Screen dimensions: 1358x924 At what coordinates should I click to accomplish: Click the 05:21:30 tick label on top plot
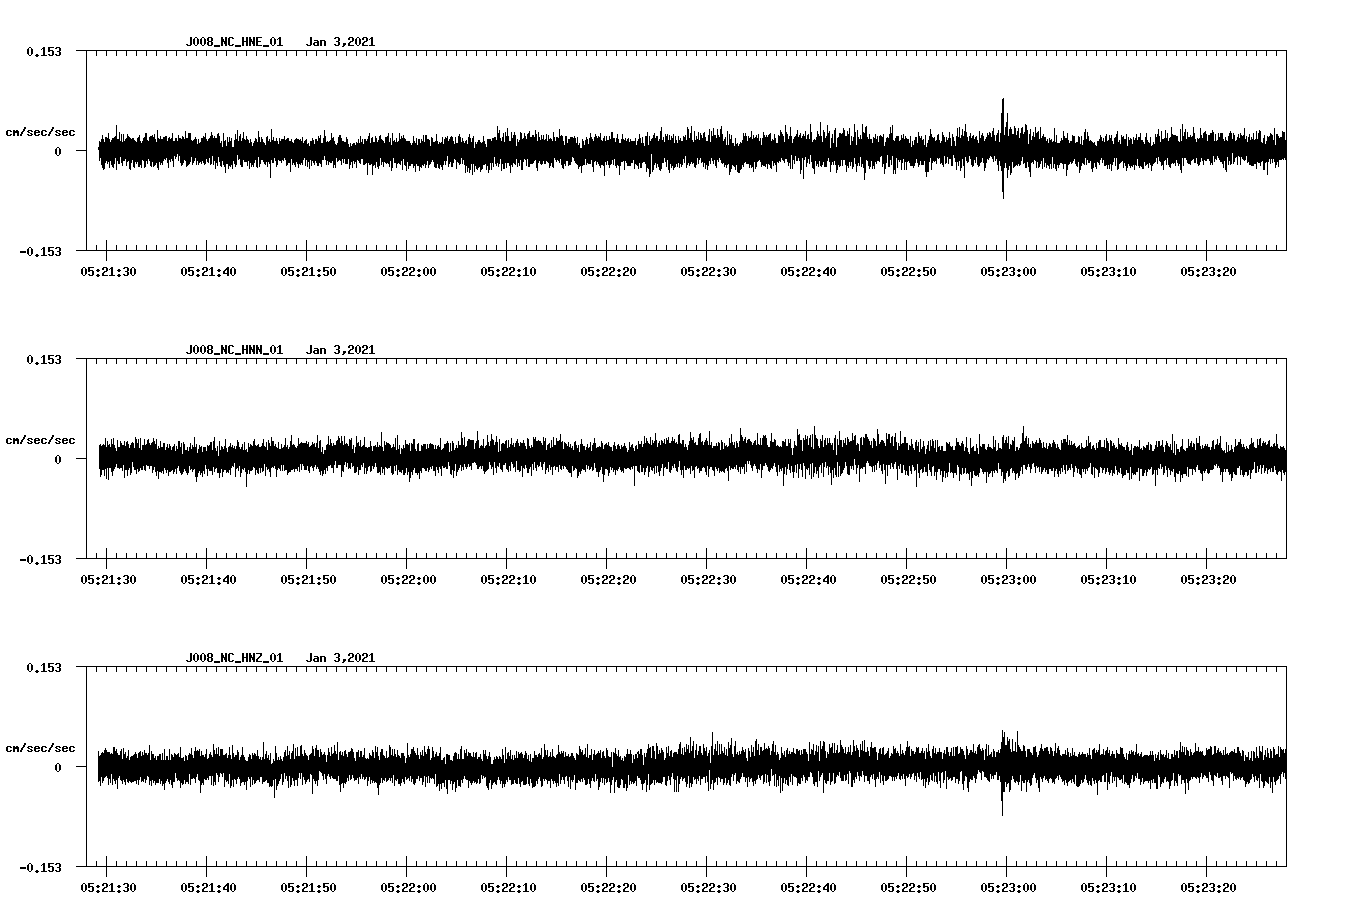point(109,270)
